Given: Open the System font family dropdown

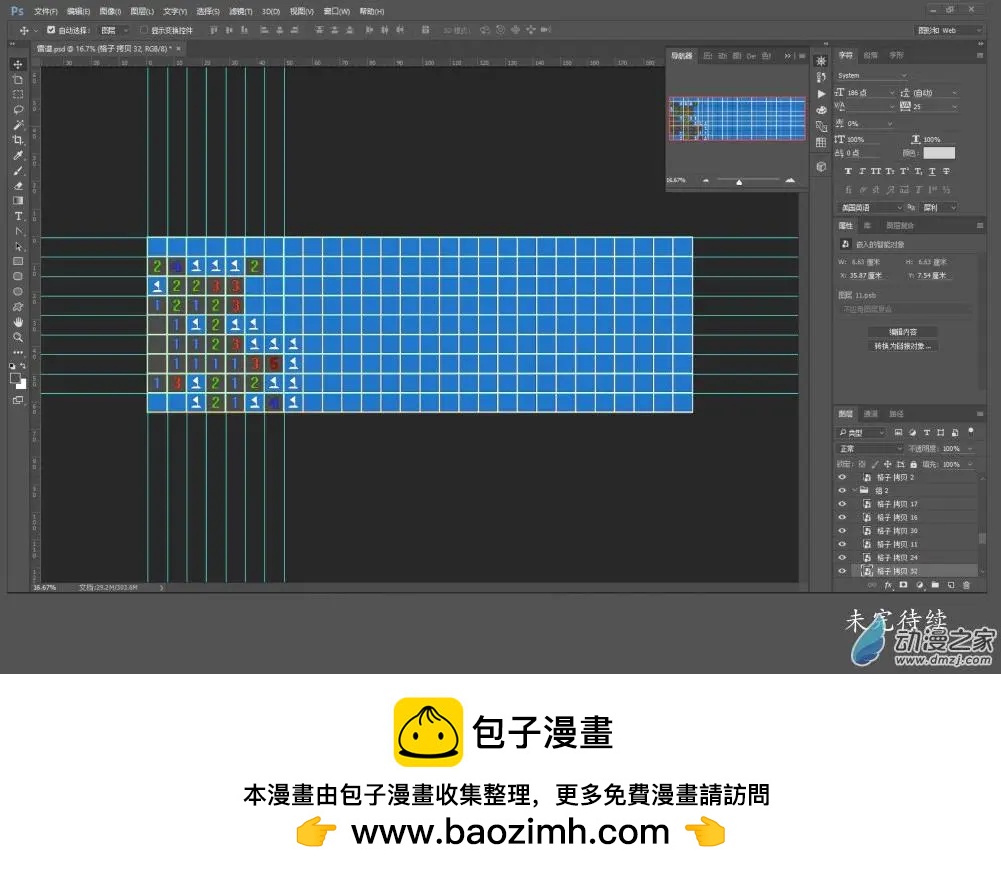Looking at the screenshot, I should tap(872, 76).
